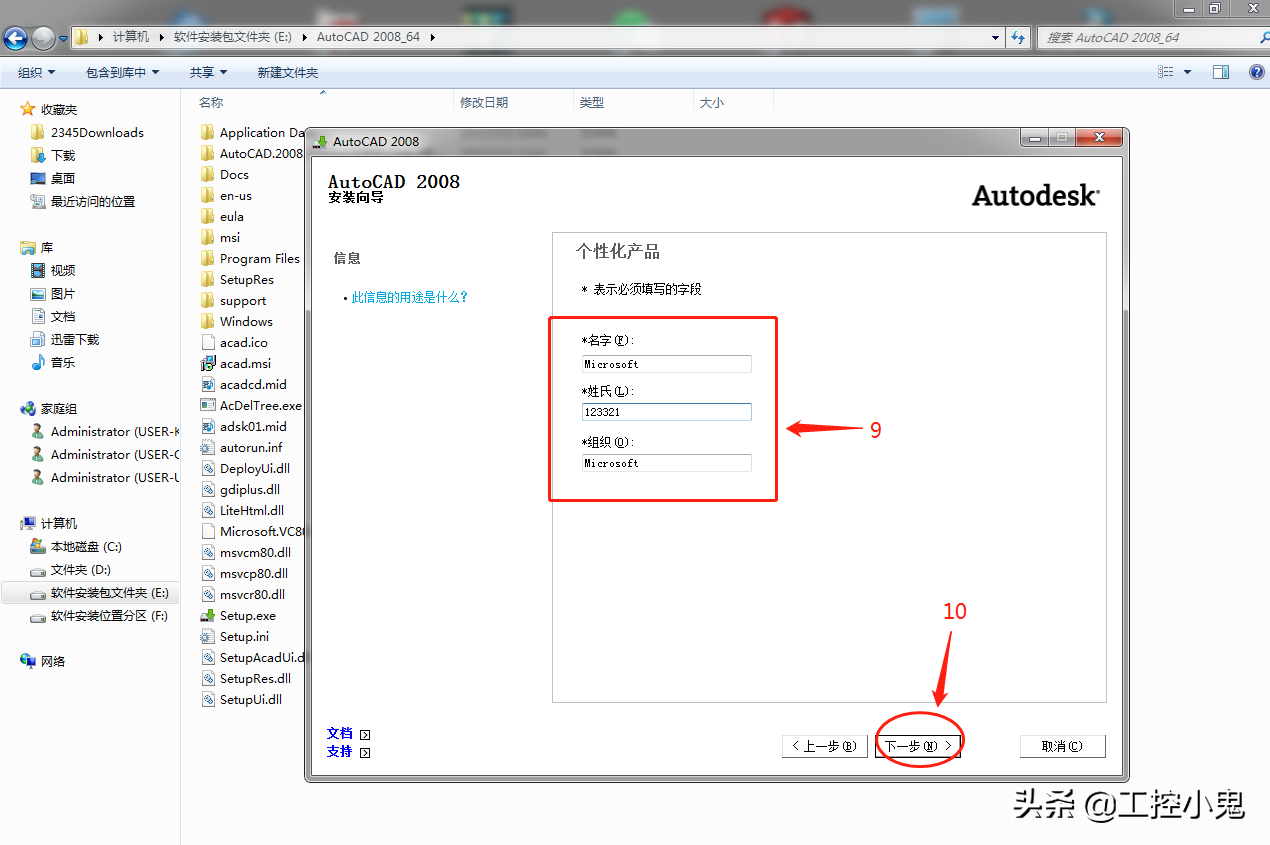Select 图片 in the libraries list

pos(63,293)
